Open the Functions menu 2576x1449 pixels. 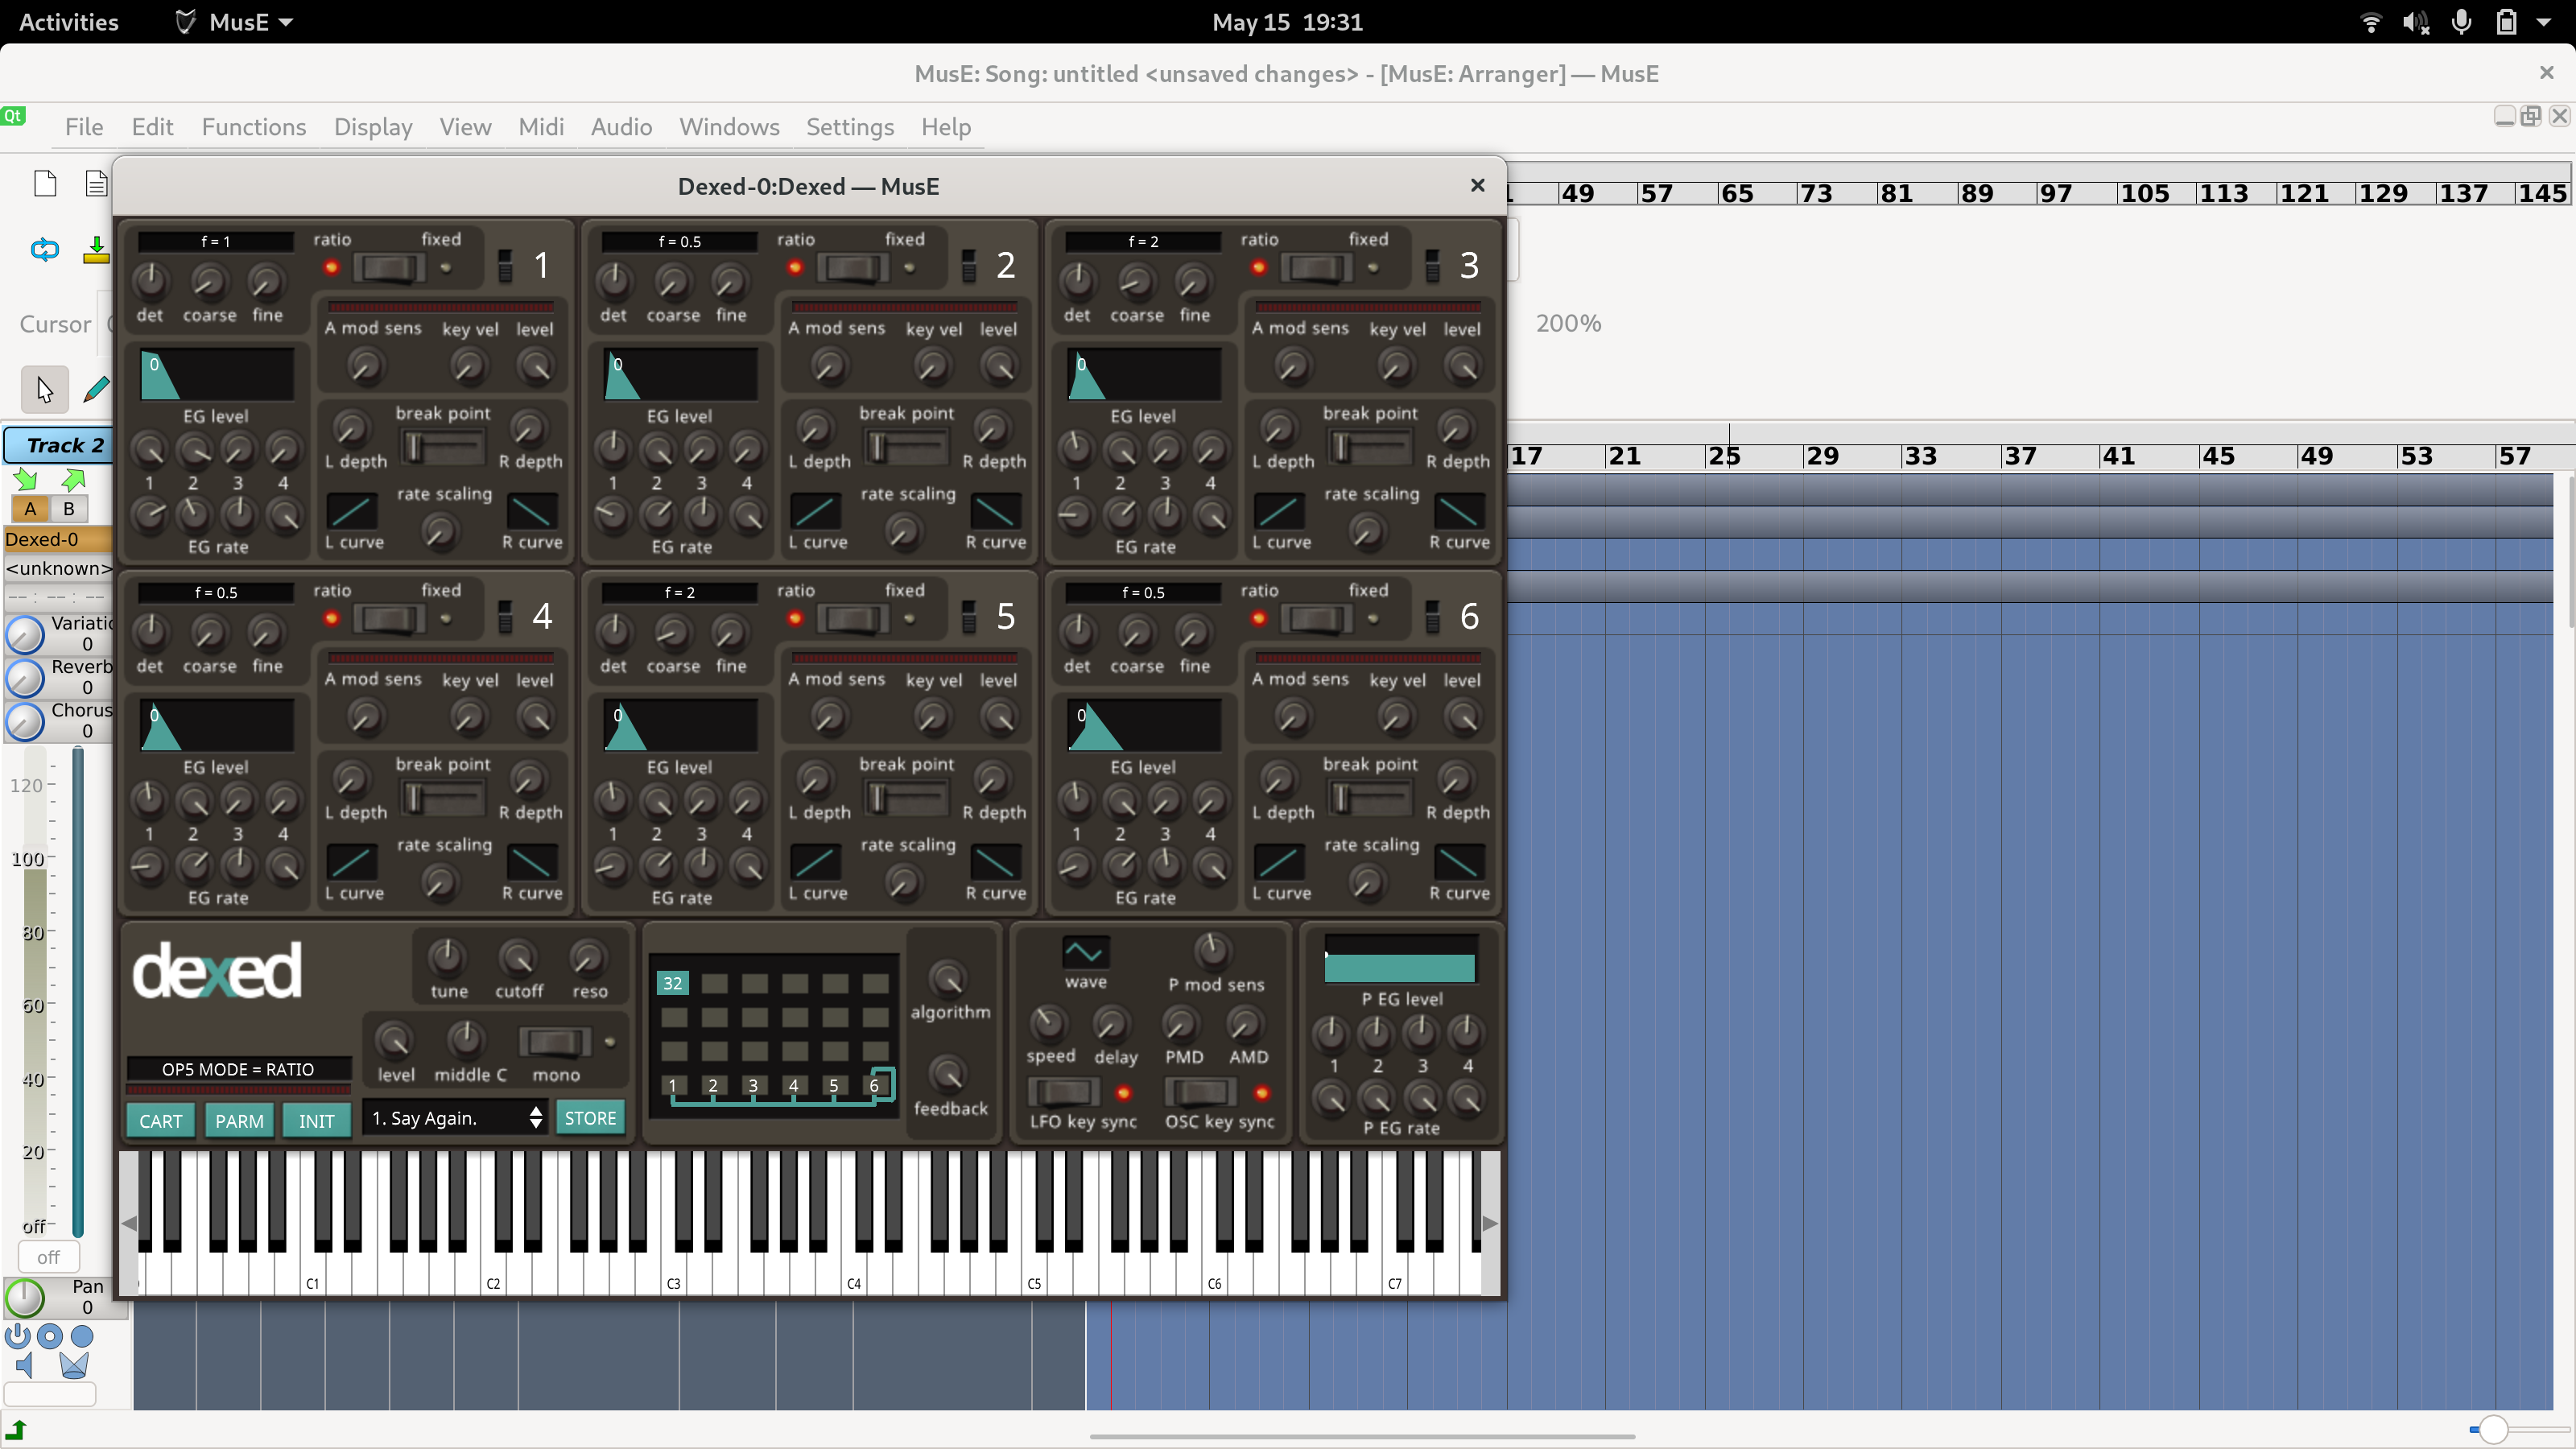[253, 127]
